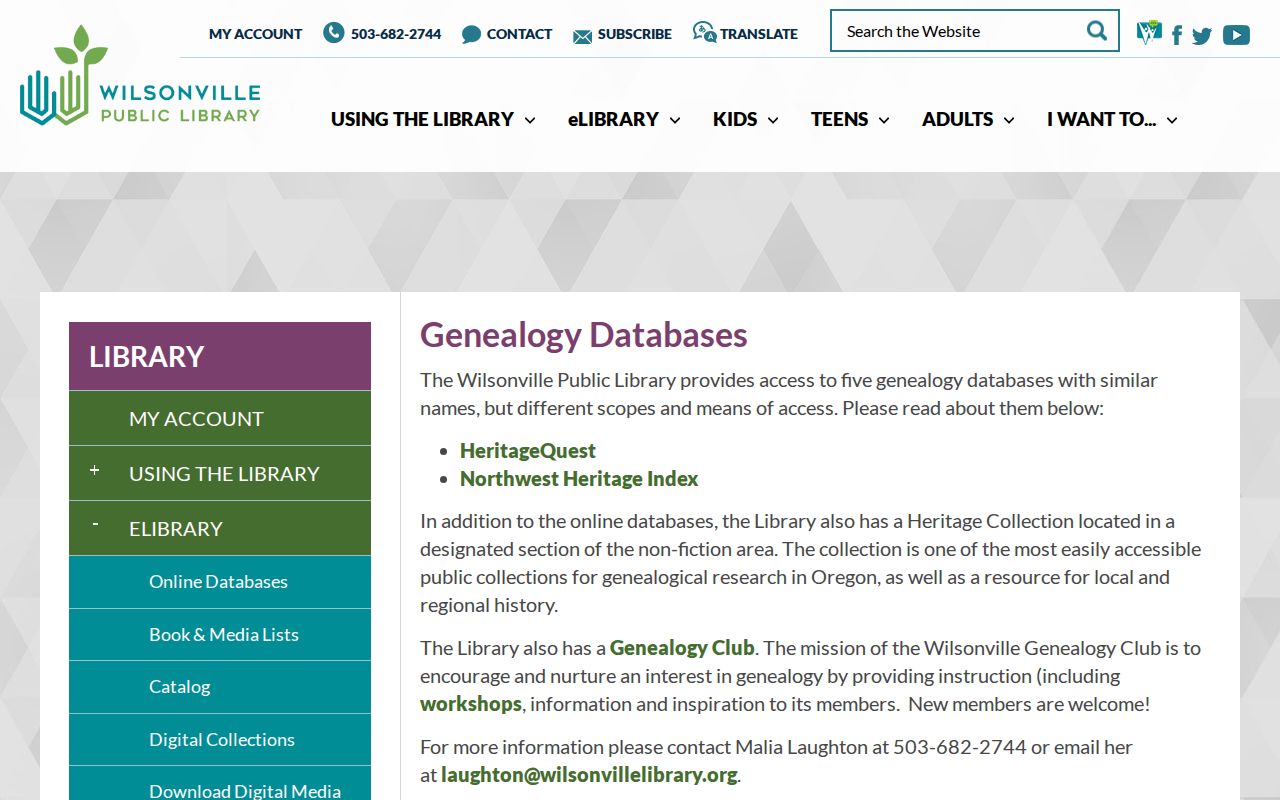
Task: Open Book & Media Lists sidebar item
Action: (x=220, y=635)
